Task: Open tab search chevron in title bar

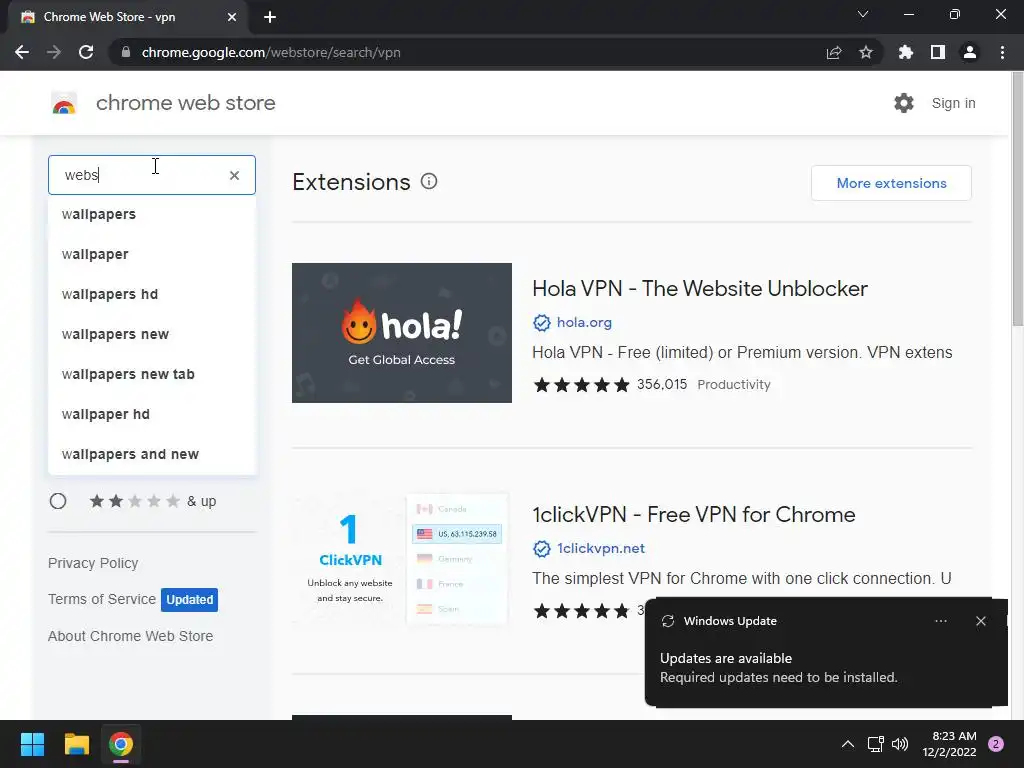Action: [863, 14]
